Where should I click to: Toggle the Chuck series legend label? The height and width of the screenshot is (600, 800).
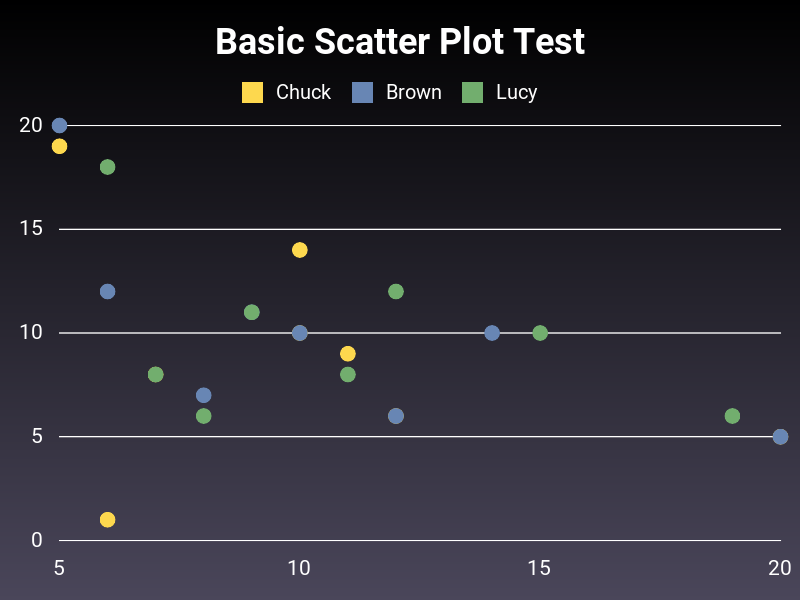pyautogui.click(x=303, y=92)
